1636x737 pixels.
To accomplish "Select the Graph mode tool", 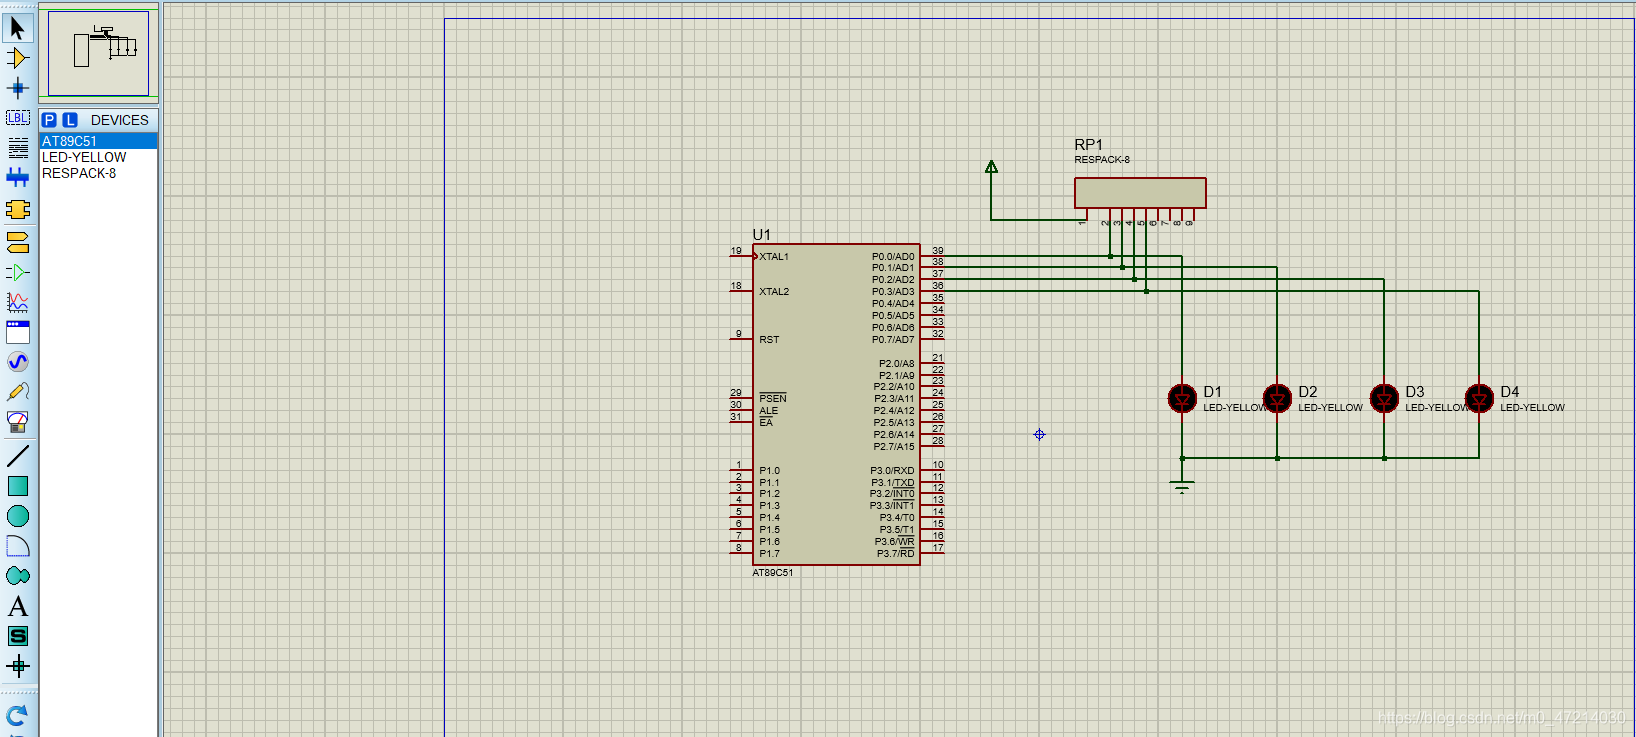I will point(17,301).
